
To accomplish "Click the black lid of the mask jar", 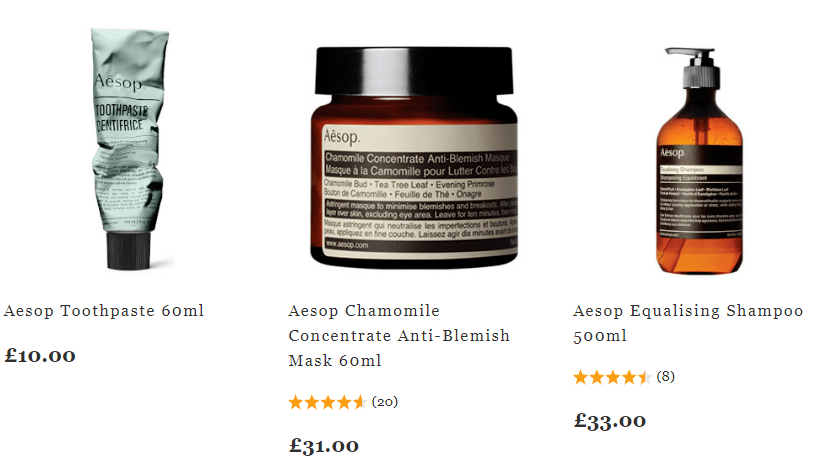I will pyautogui.click(x=414, y=70).
